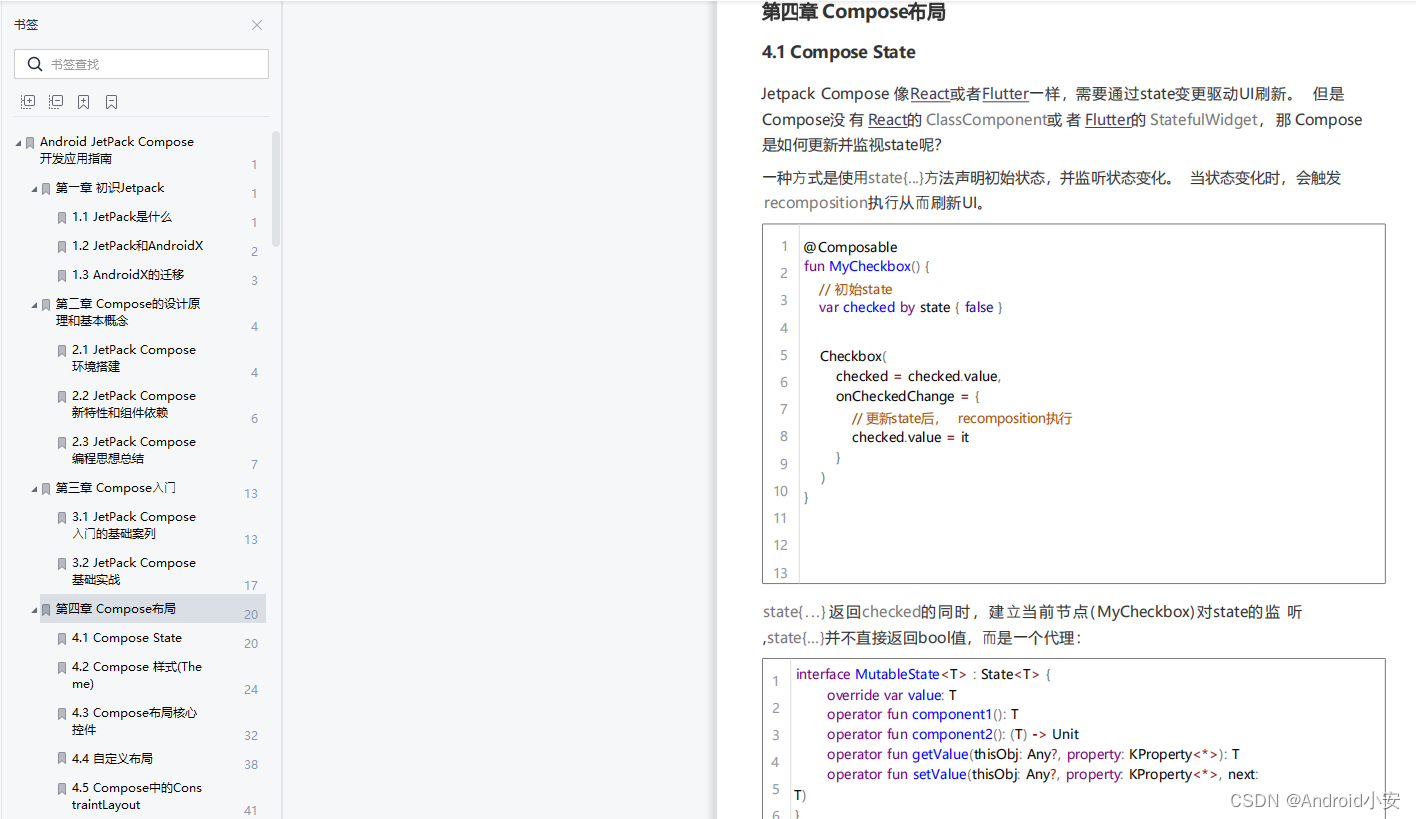This screenshot has width=1416, height=819.
Task: Click the bookmark panel vertical scrollbar thumb
Action: point(276,188)
